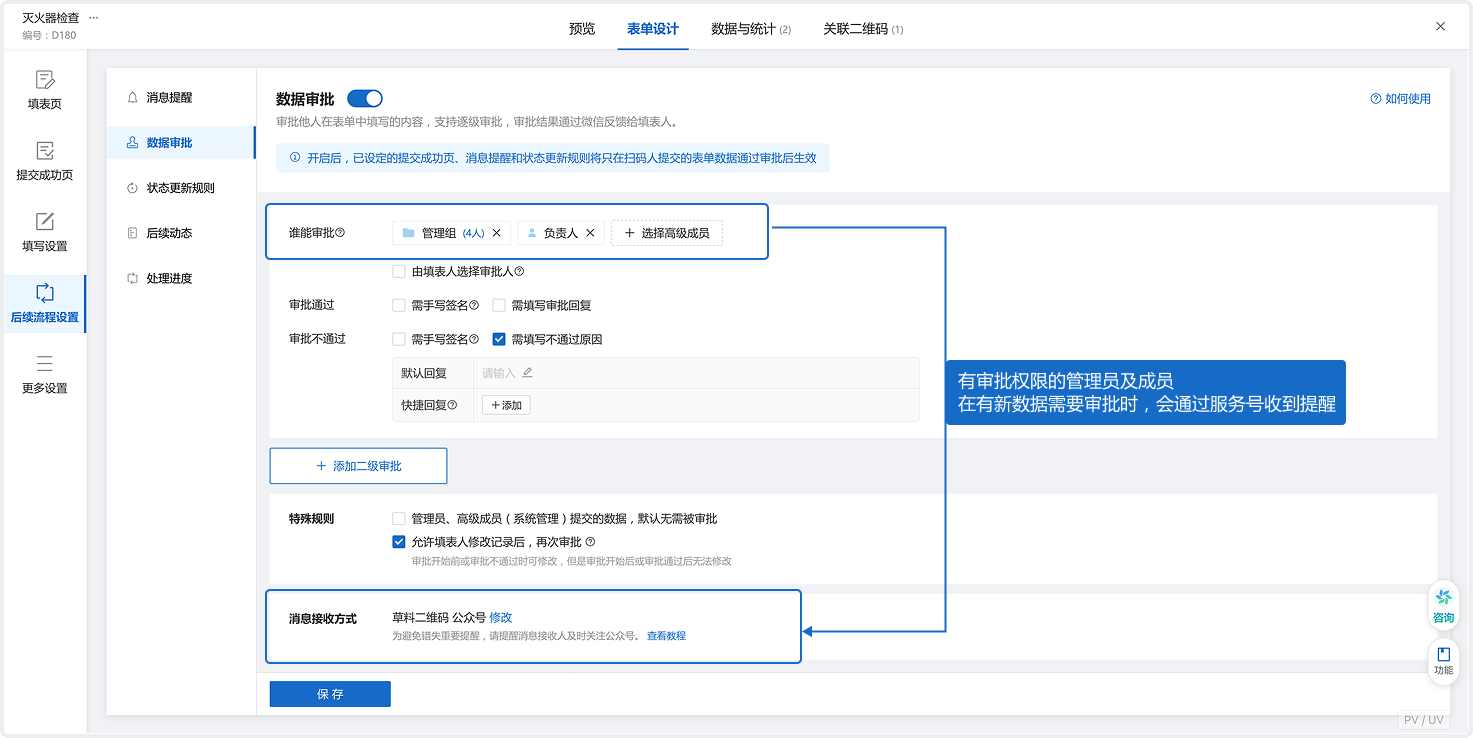Image resolution: width=1473 pixels, height=738 pixels.
Task: Click 修改 next to 草料二维码公众号
Action: pos(500,617)
